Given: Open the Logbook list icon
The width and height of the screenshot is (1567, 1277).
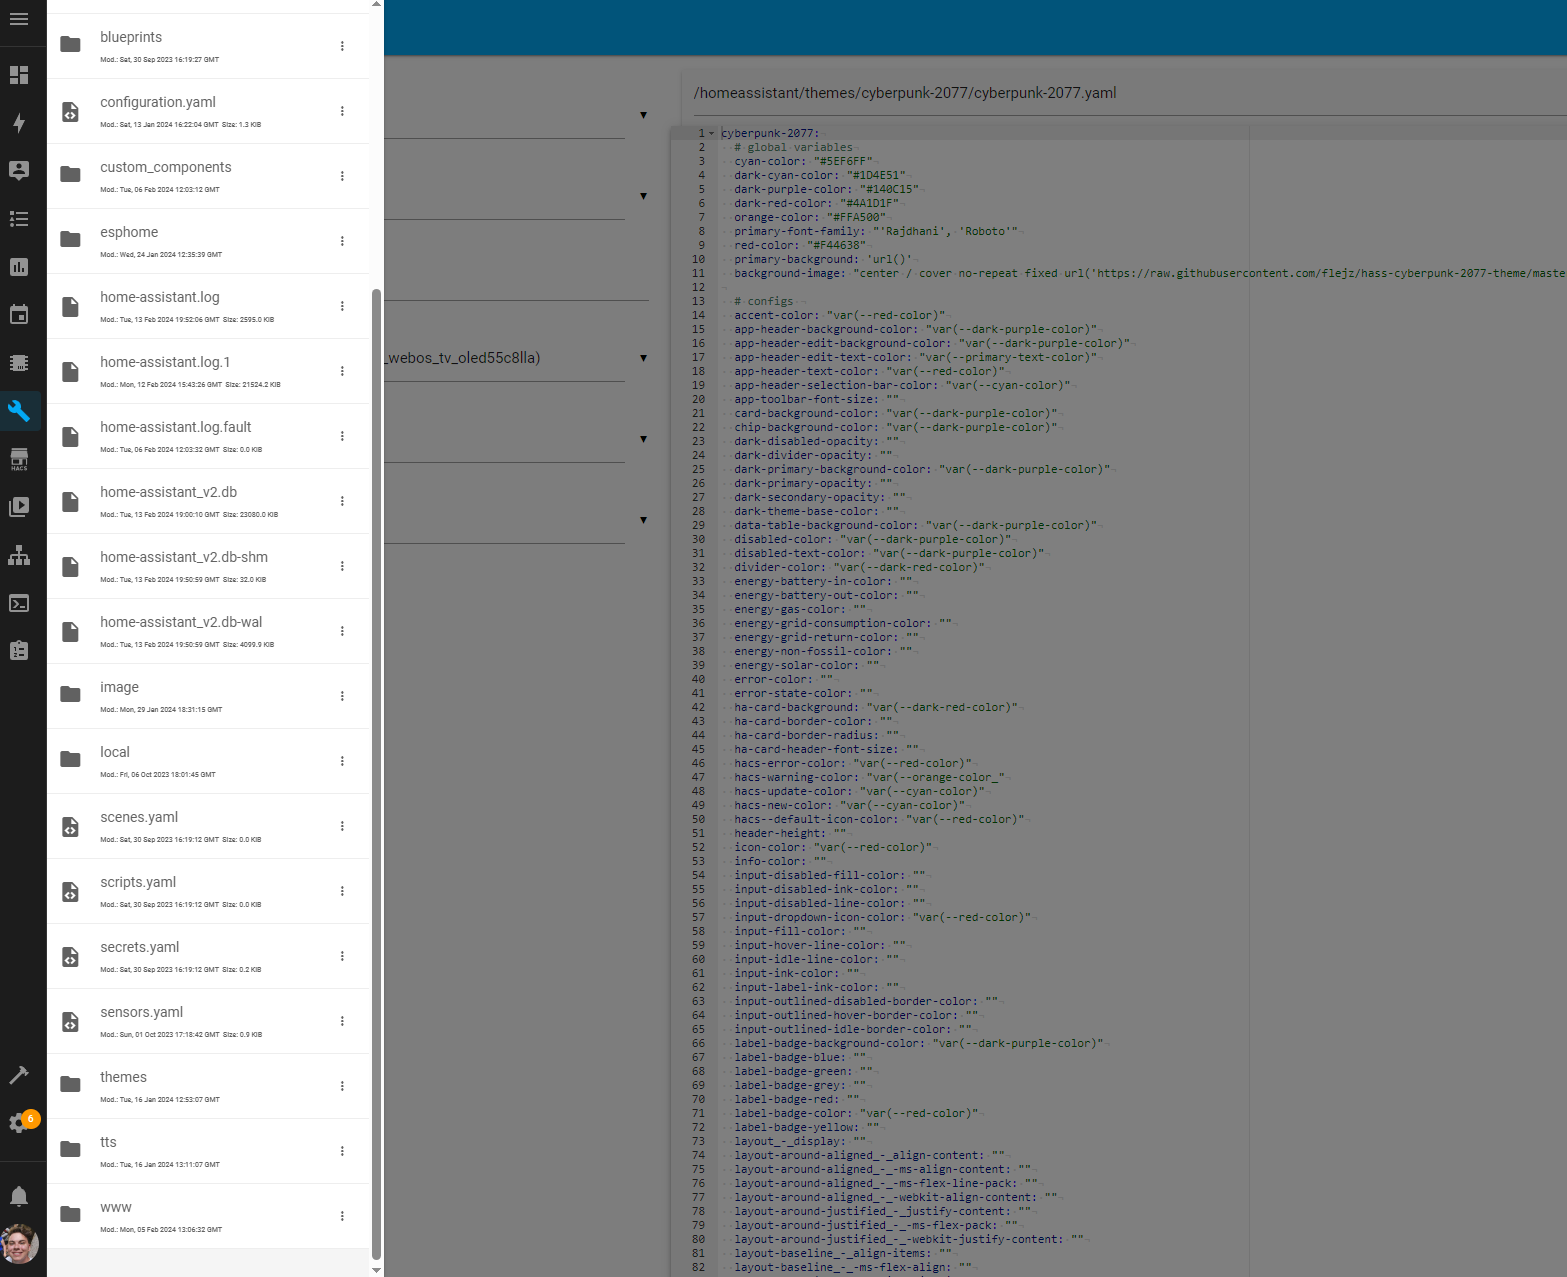Looking at the screenshot, I should tap(19, 219).
